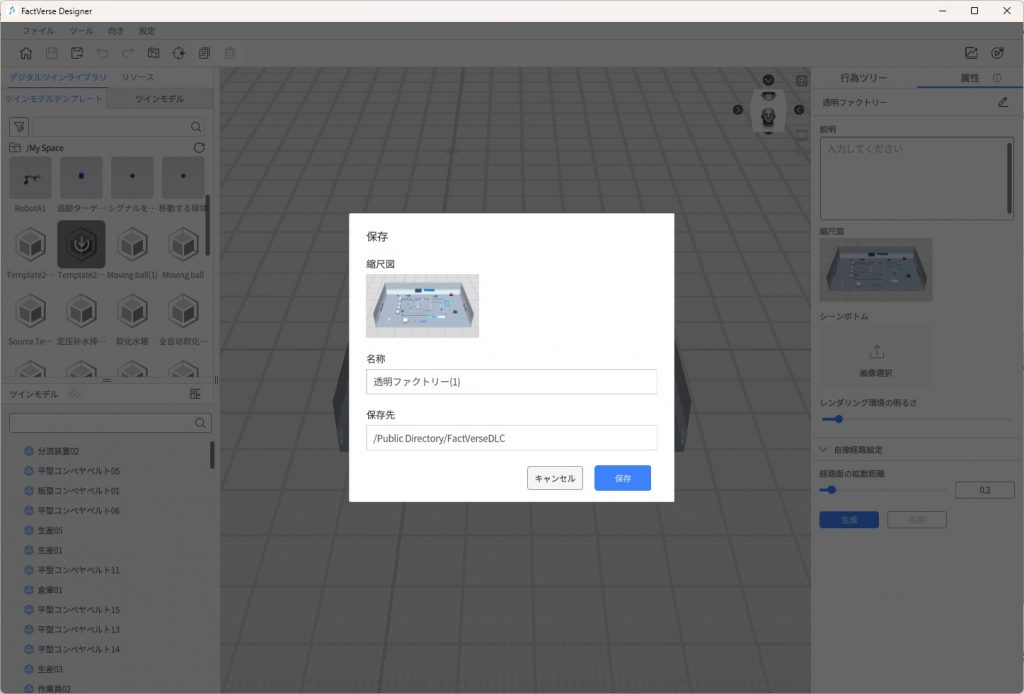Image resolution: width=1024 pixels, height=694 pixels.
Task: Refresh the My Space folder list
Action: [x=199, y=148]
